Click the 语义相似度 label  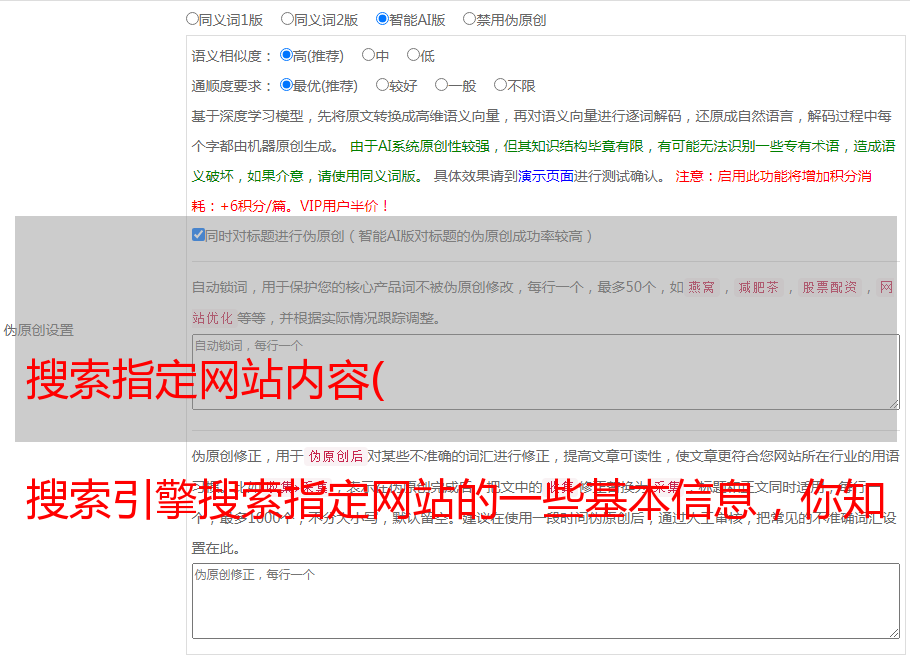[x=231, y=56]
